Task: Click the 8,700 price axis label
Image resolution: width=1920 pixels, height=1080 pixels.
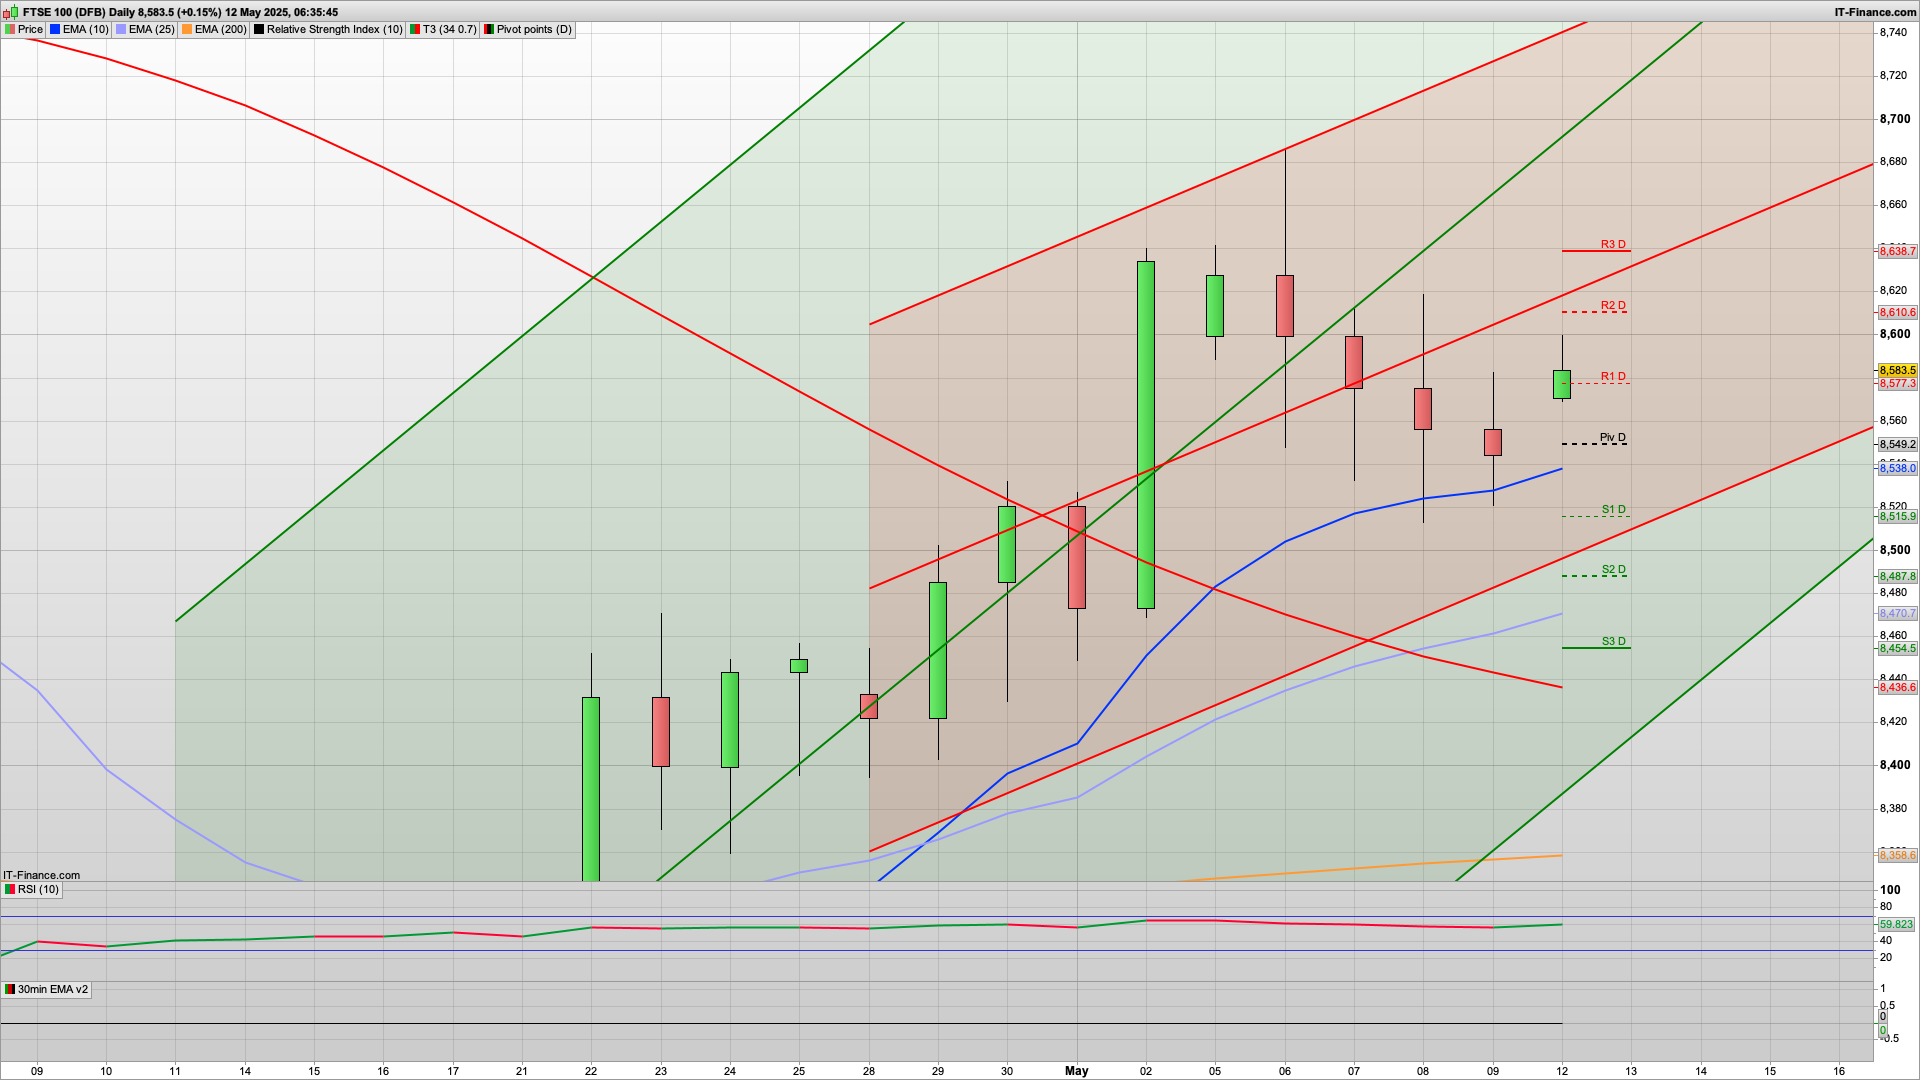Action: [1894, 118]
